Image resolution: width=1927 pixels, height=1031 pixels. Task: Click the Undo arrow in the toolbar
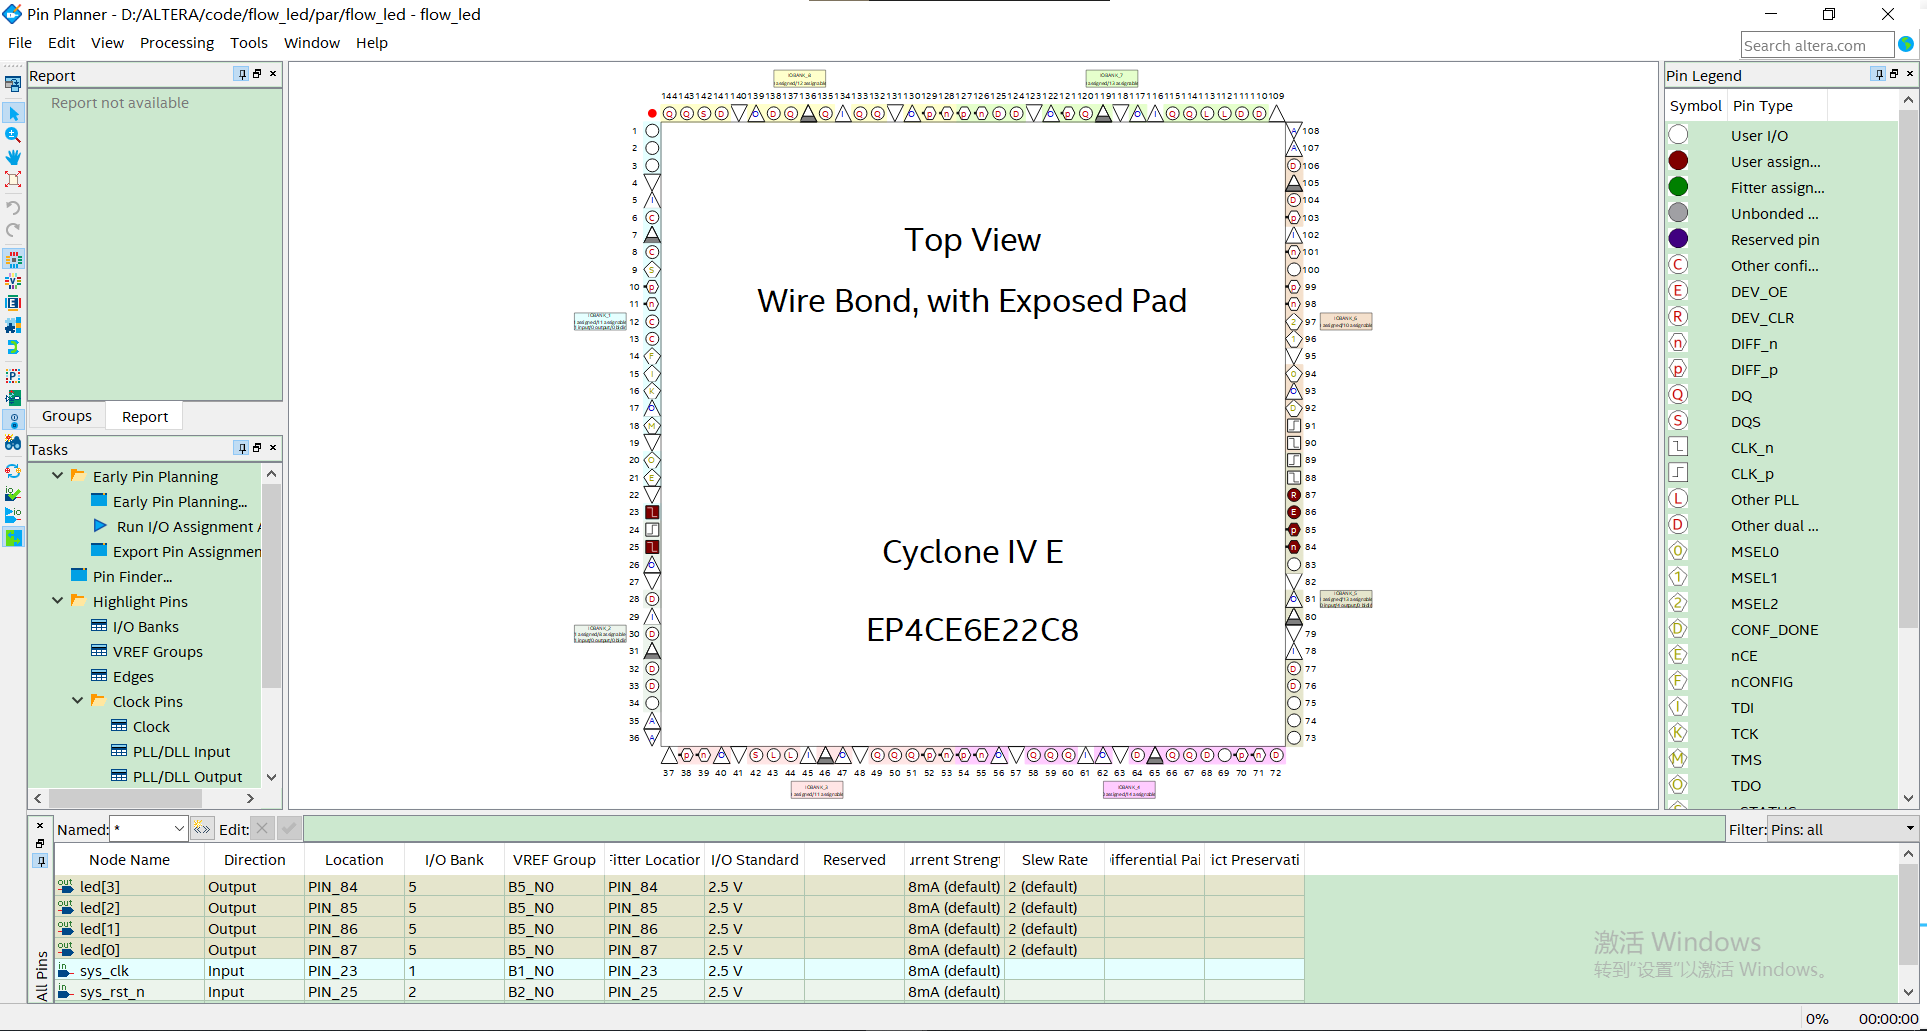coord(13,207)
